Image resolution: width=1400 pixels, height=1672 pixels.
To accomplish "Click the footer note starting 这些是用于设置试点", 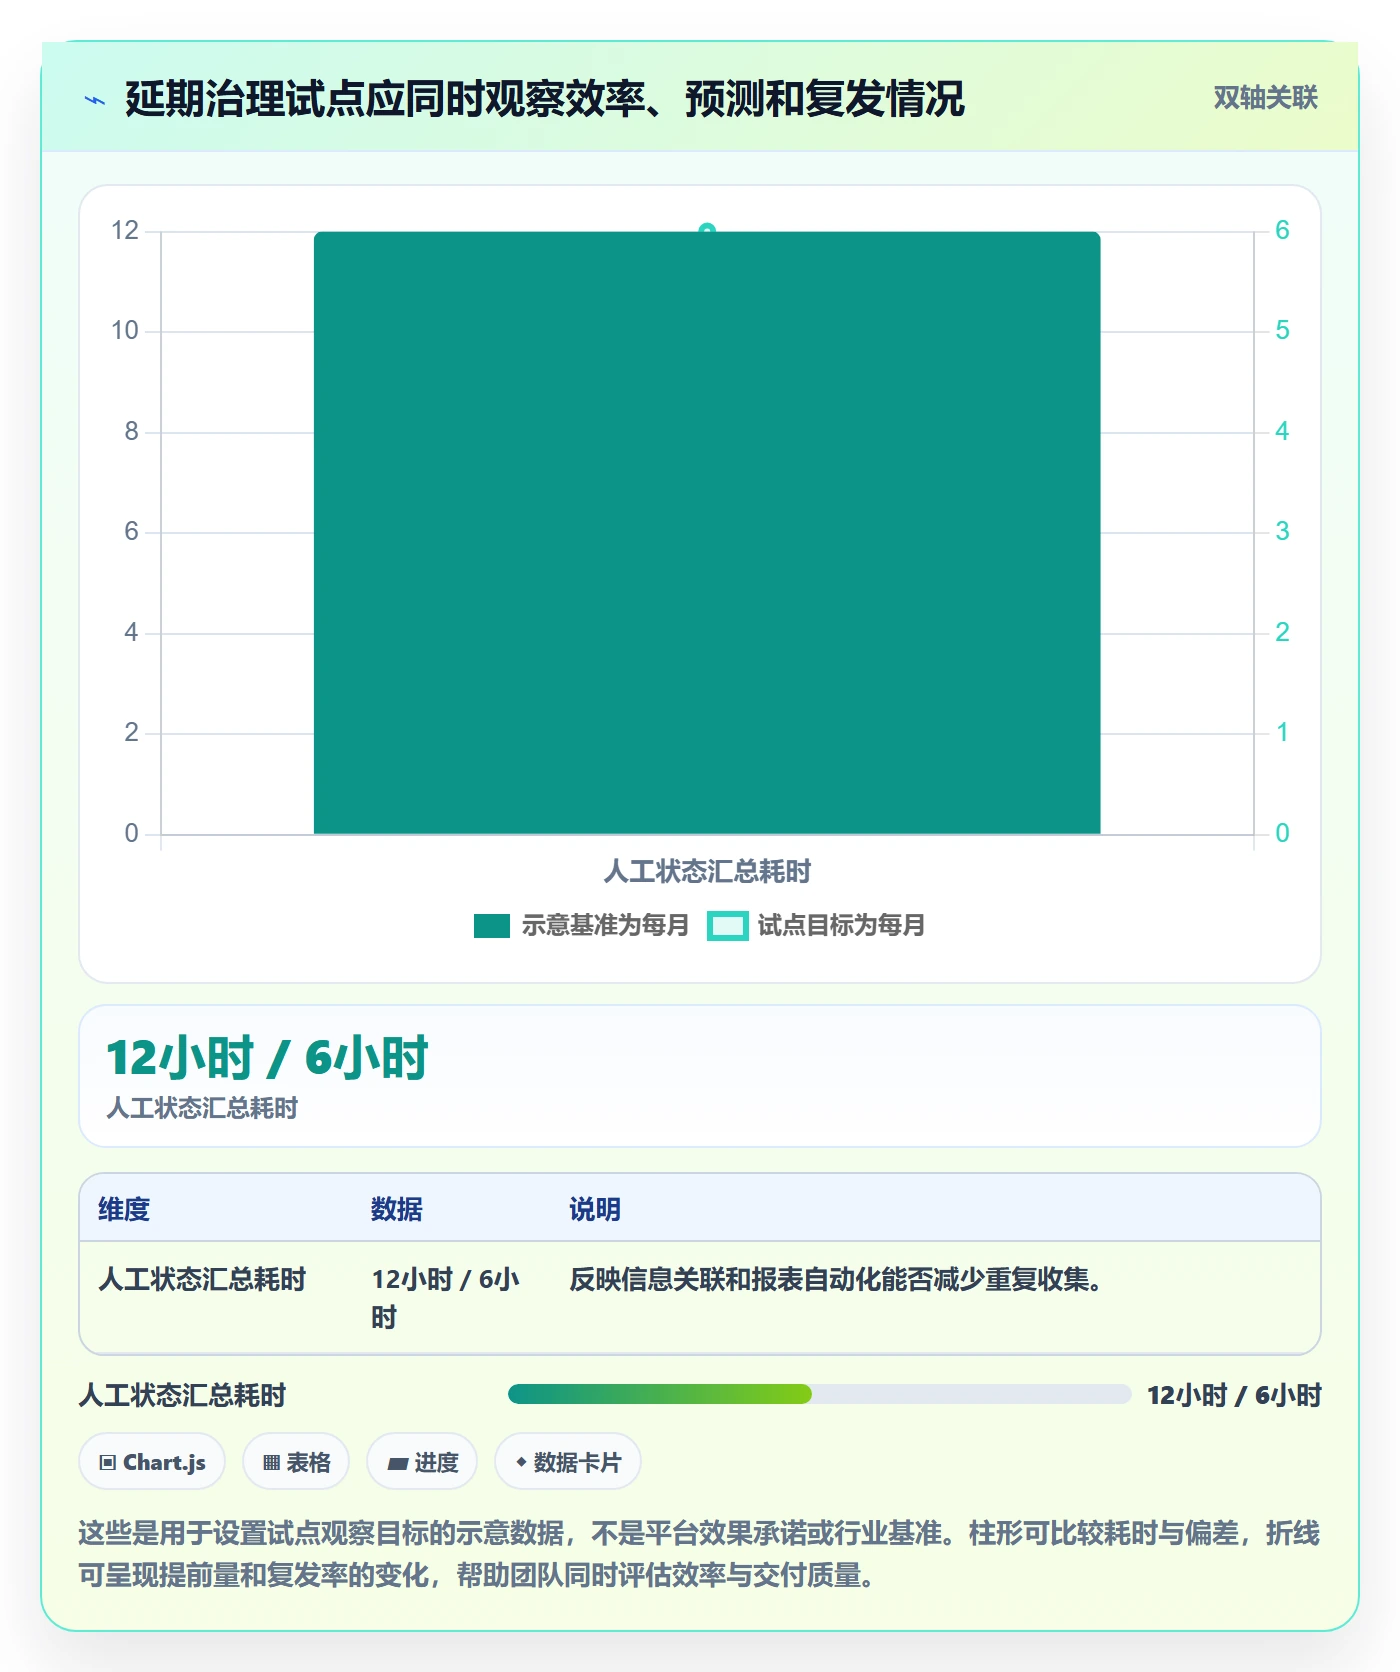I will point(699,1554).
